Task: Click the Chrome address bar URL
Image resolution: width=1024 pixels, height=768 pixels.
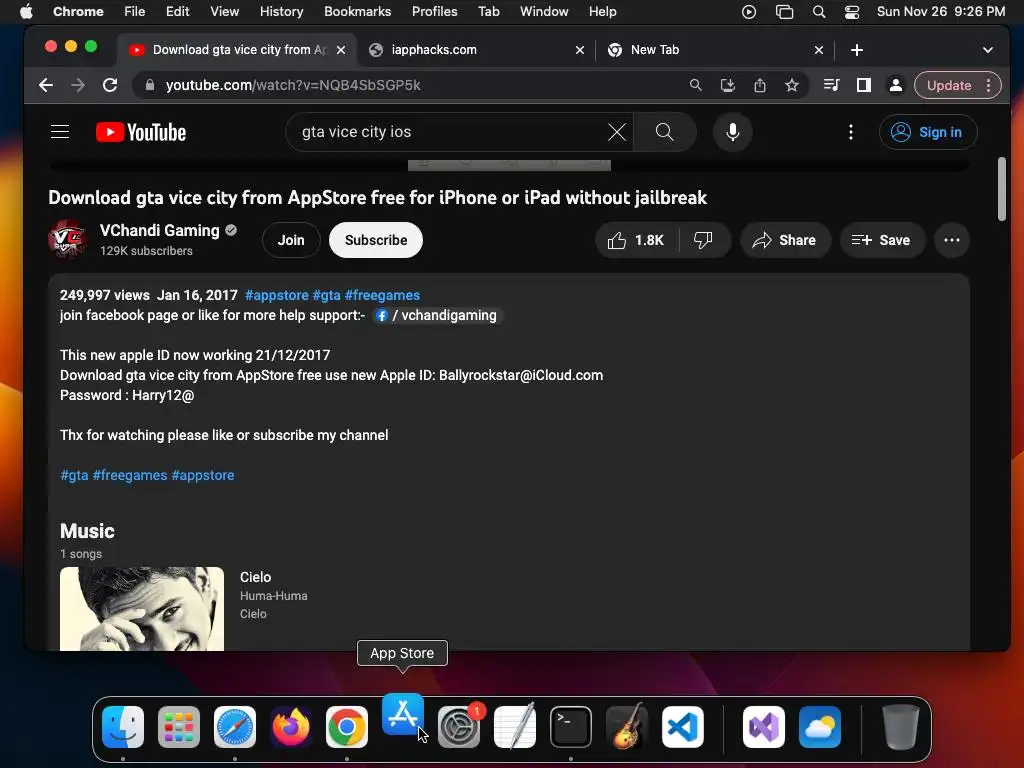Action: pos(293,85)
